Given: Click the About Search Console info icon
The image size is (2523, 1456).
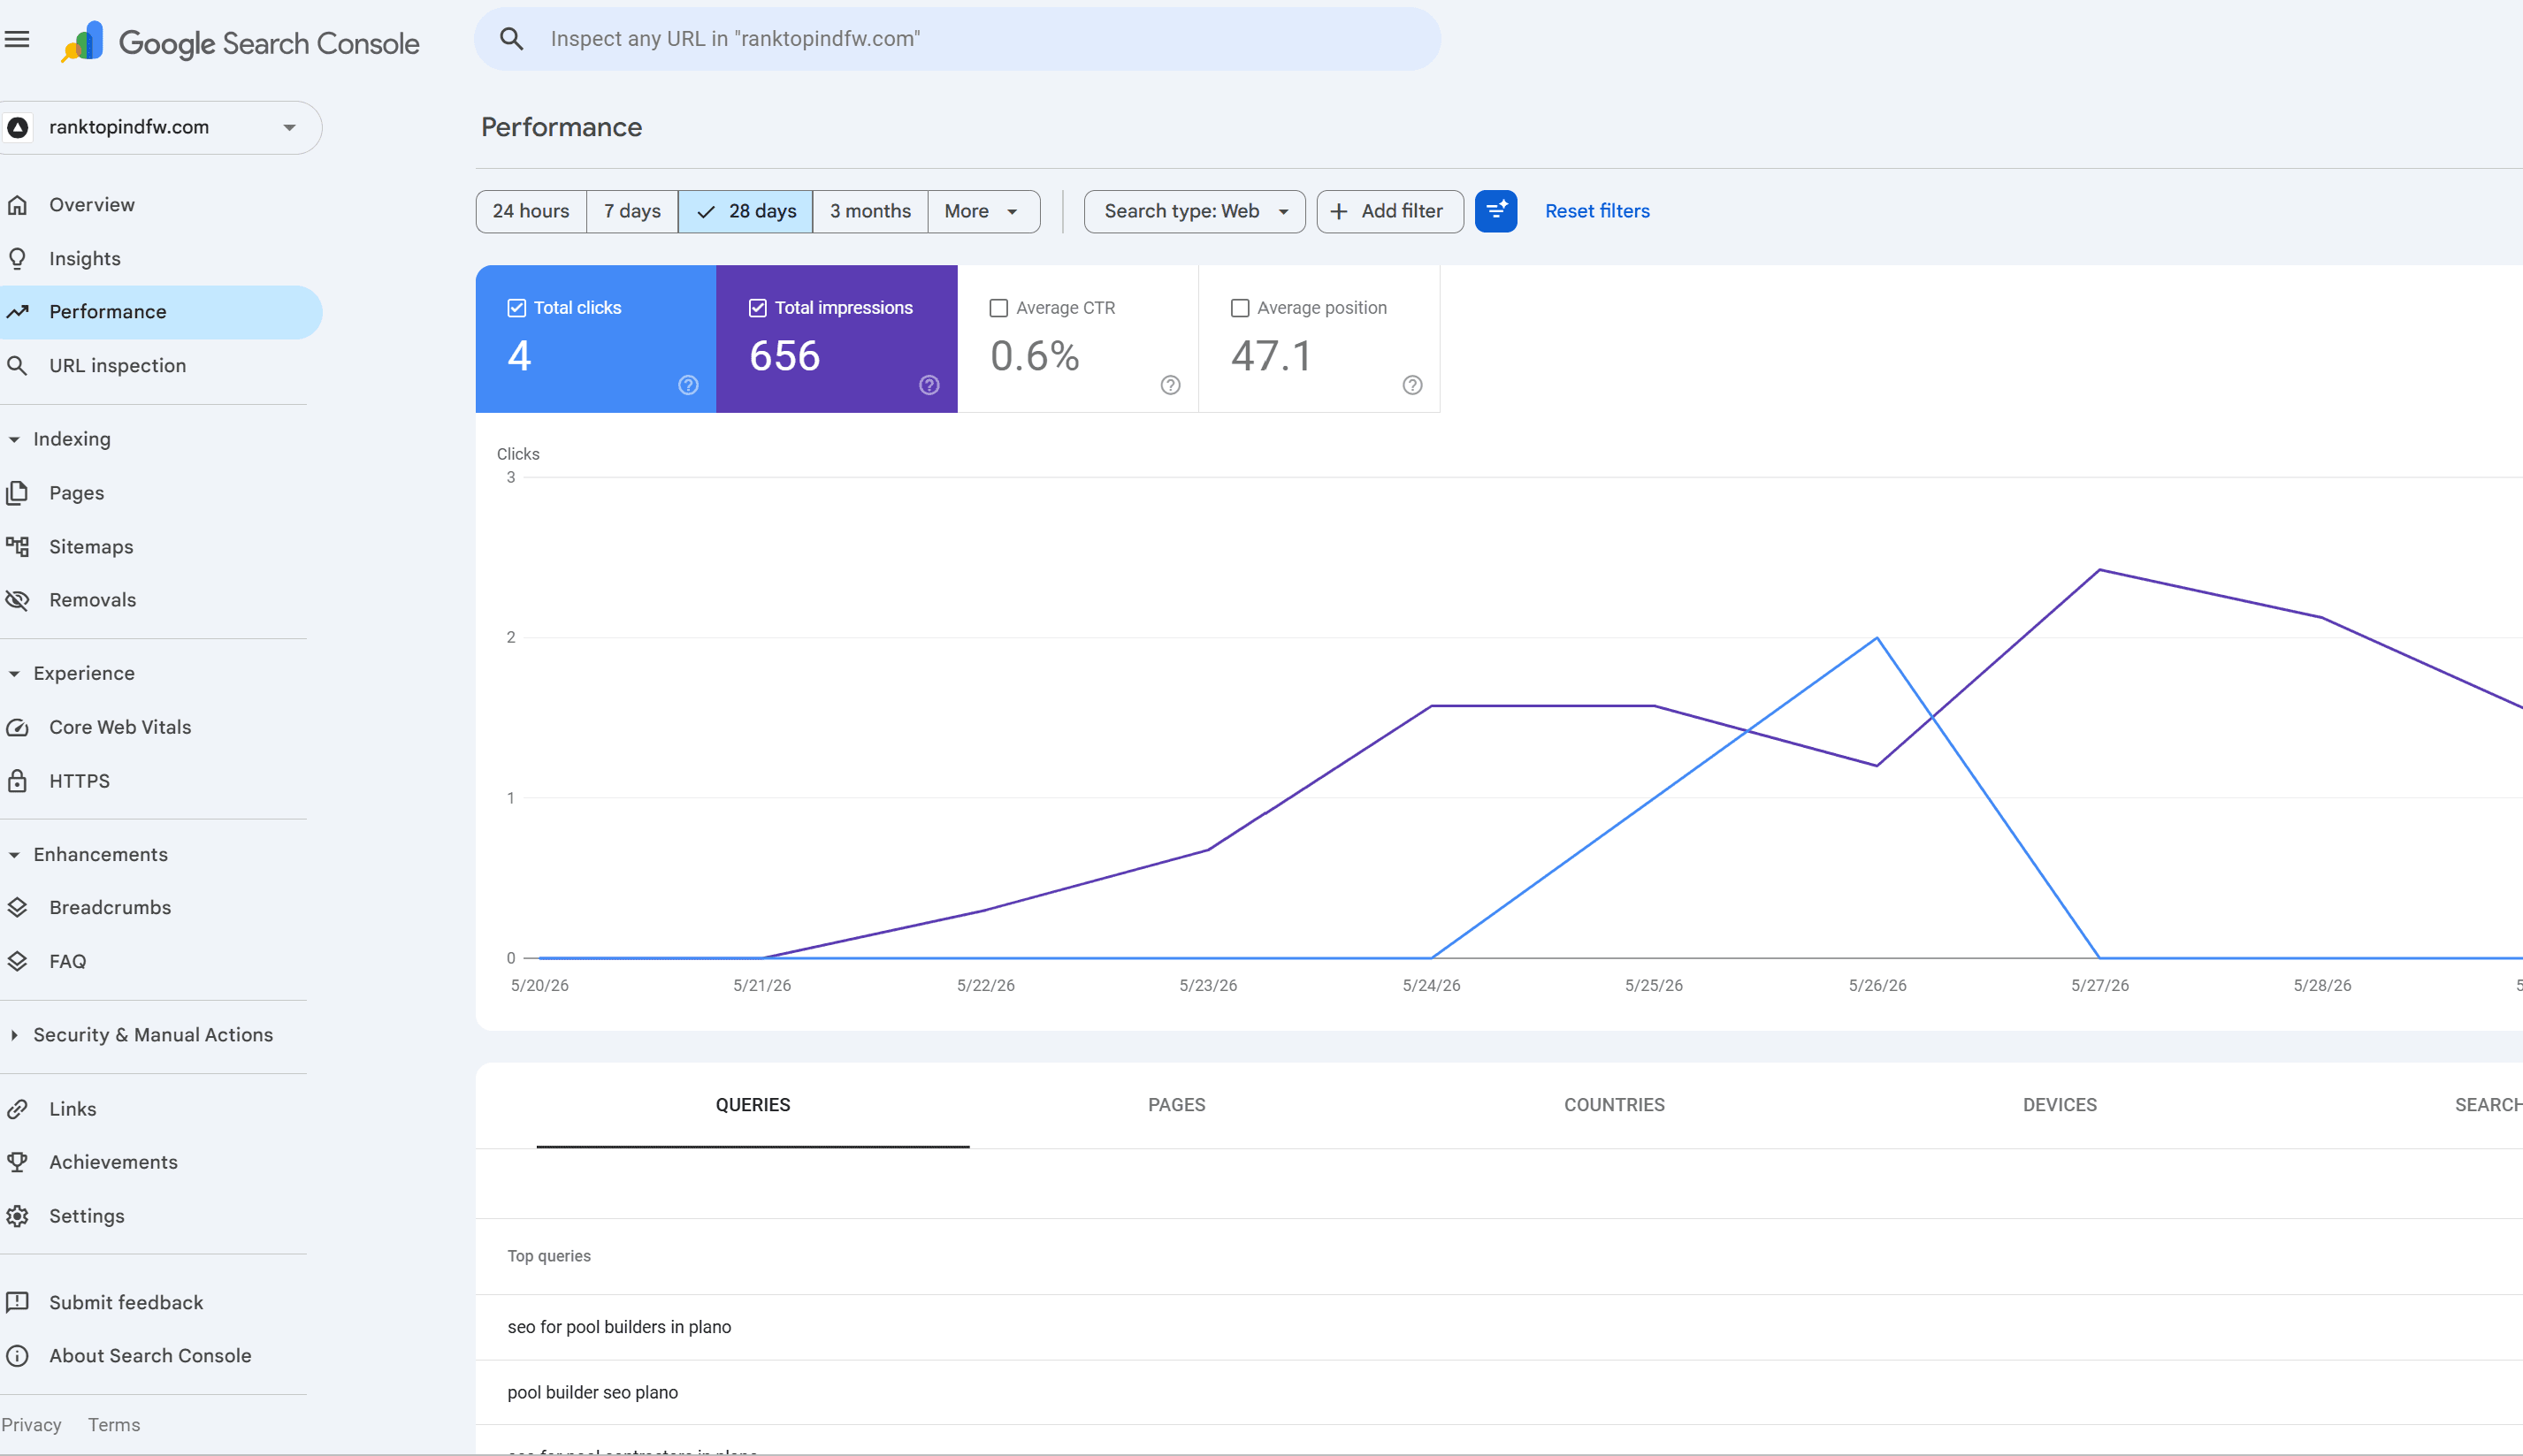Looking at the screenshot, I should (x=17, y=1356).
